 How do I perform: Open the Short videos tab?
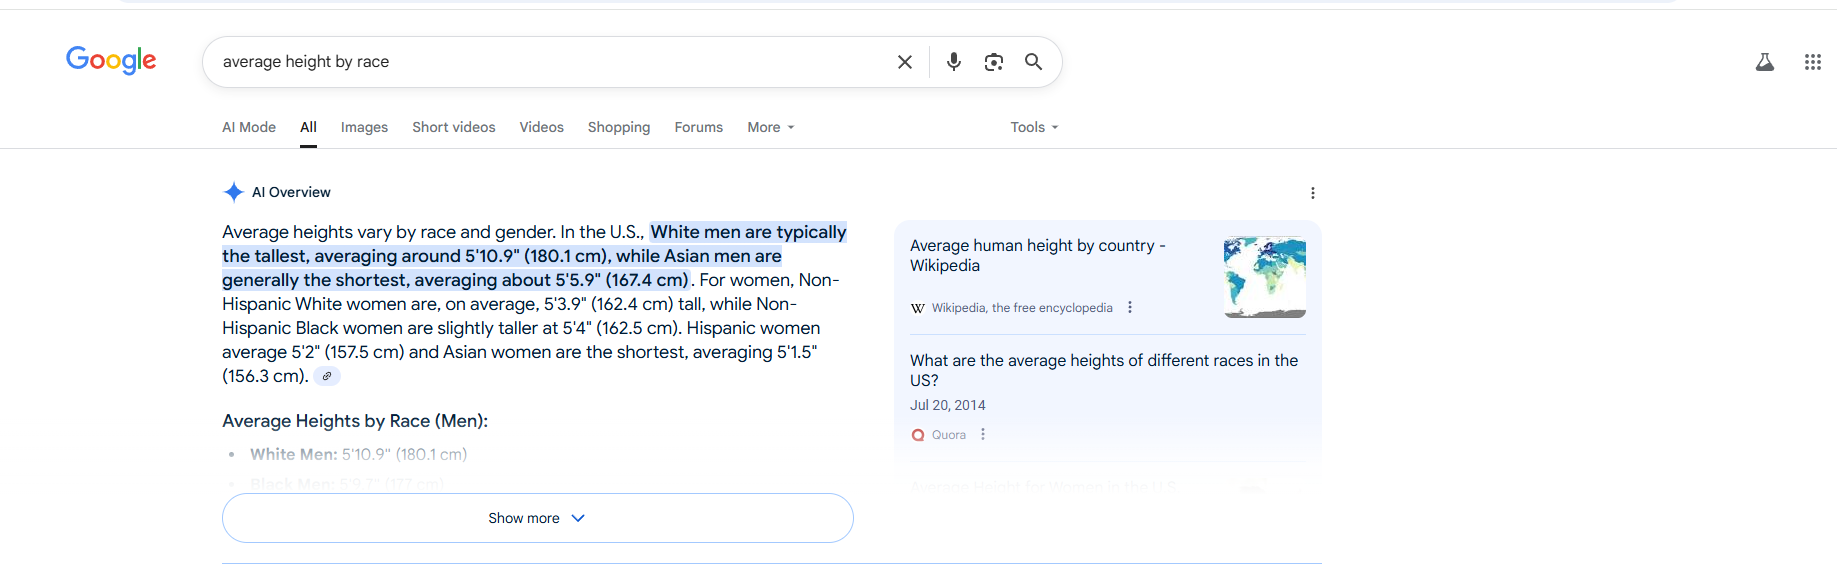click(x=454, y=127)
